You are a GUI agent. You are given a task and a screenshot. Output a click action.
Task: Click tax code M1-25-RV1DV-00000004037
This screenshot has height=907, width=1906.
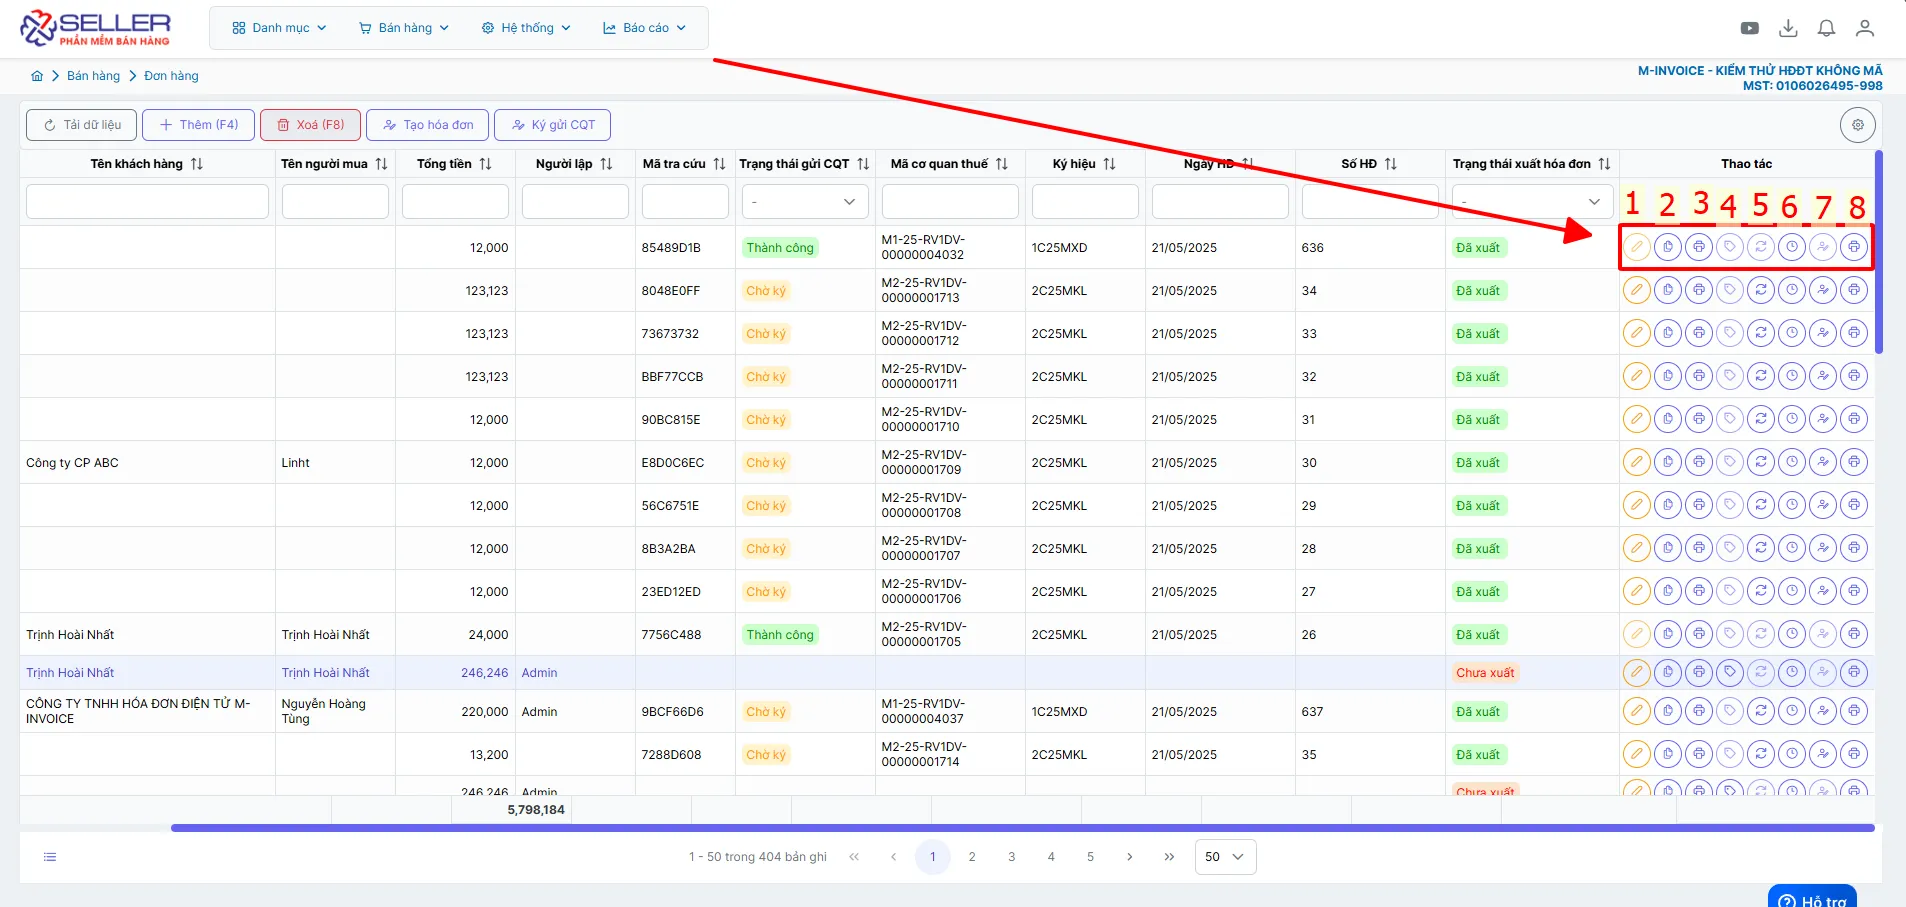click(x=922, y=712)
